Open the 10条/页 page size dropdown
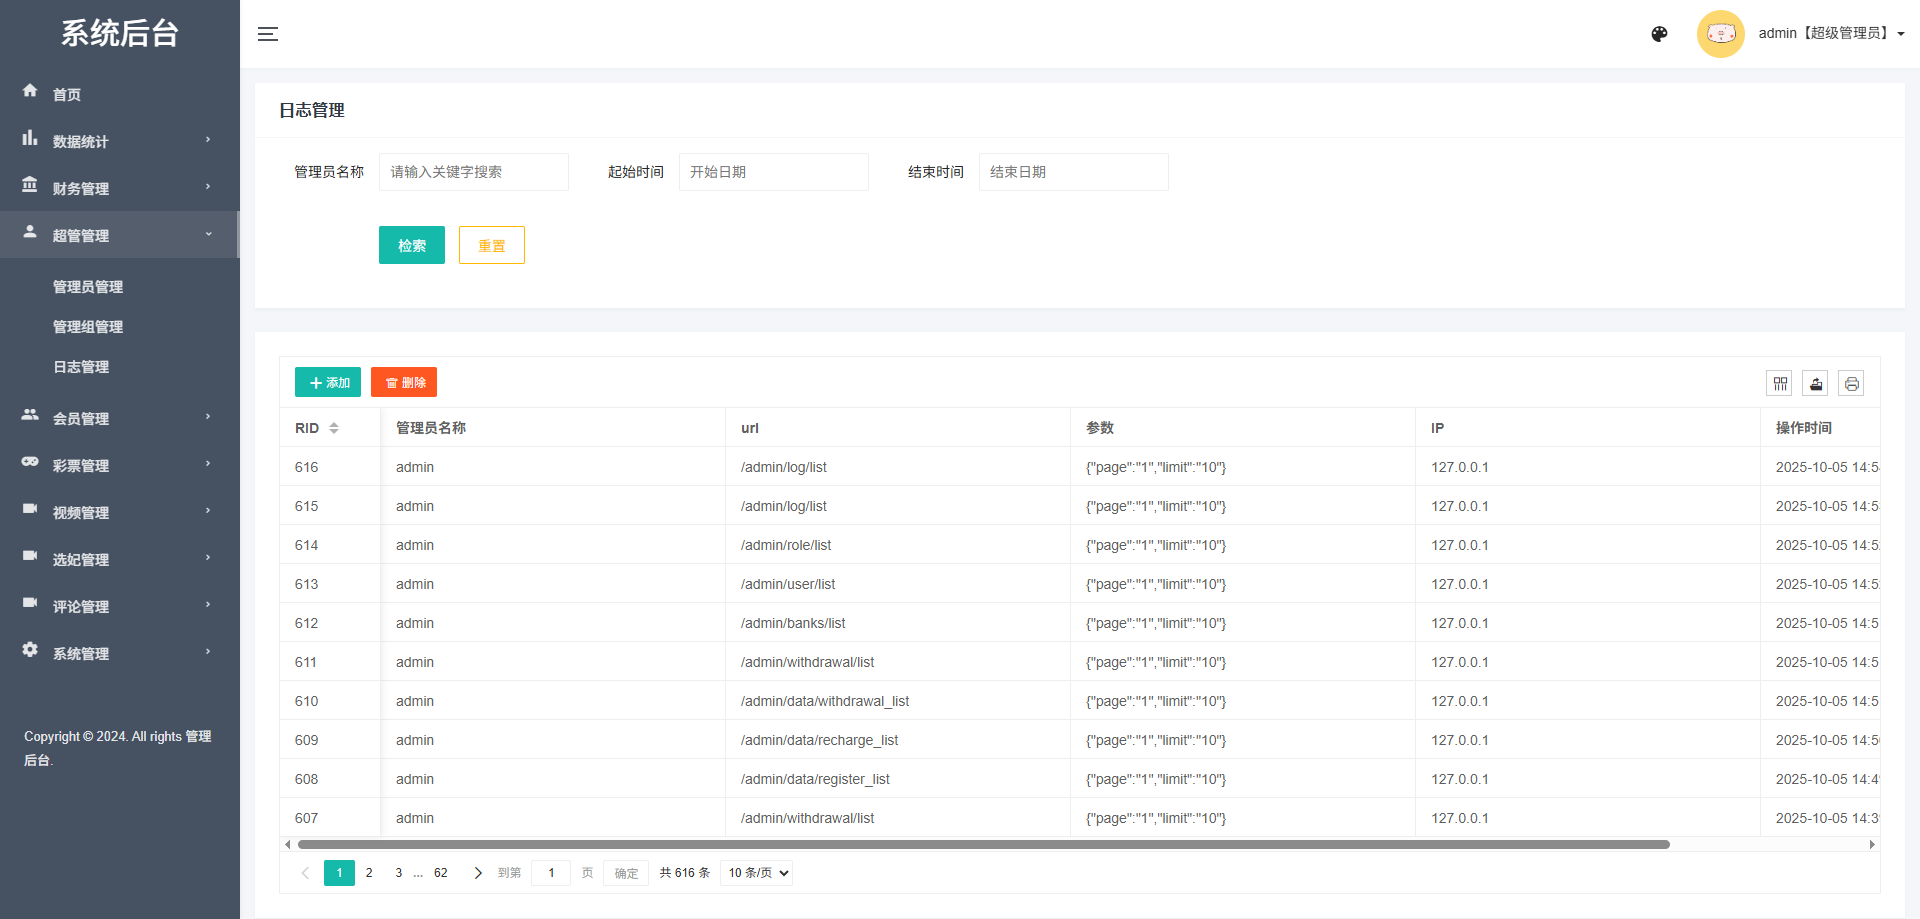 click(756, 872)
